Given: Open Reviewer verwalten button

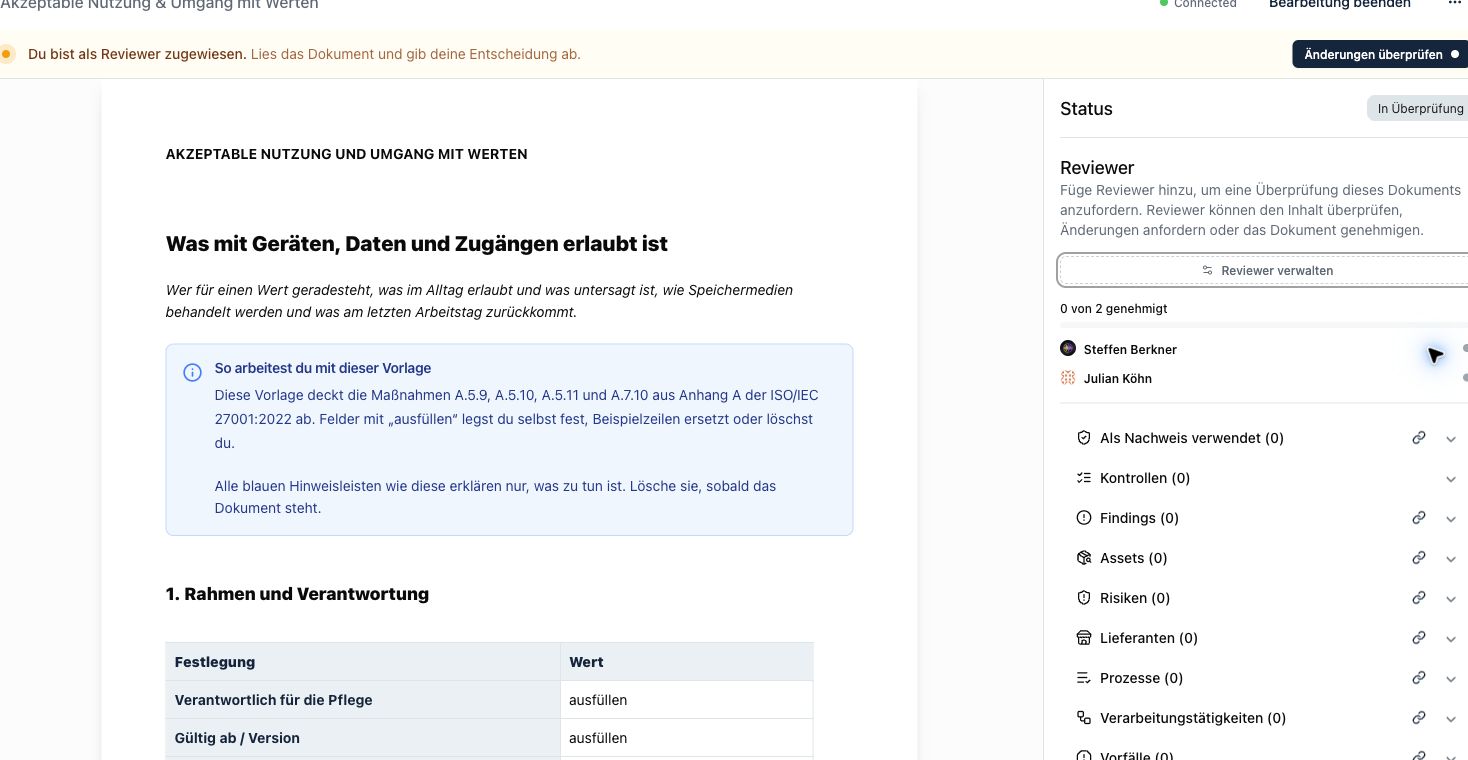Looking at the screenshot, I should pyautogui.click(x=1264, y=270).
